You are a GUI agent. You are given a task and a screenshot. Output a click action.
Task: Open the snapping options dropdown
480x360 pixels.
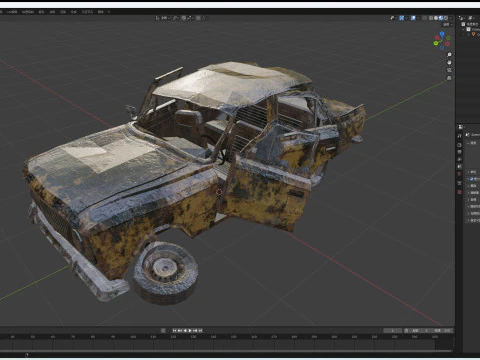tap(190, 18)
